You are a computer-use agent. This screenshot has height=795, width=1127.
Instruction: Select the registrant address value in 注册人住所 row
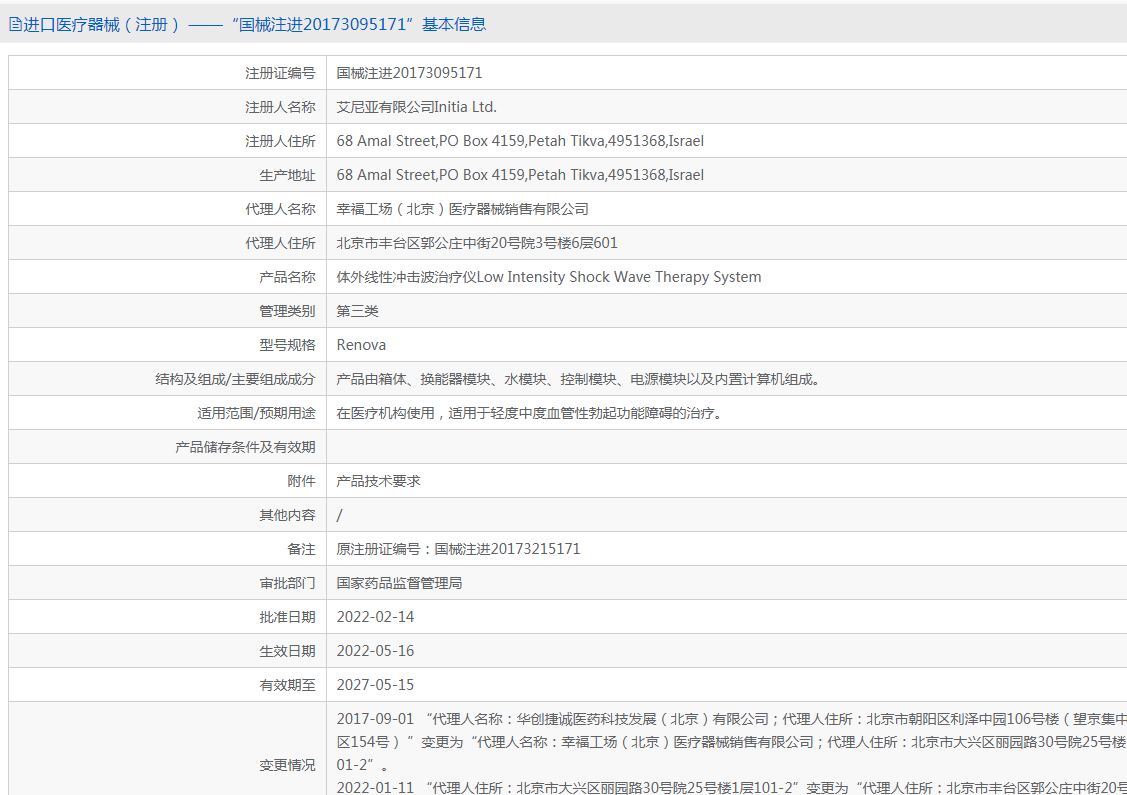coord(520,141)
